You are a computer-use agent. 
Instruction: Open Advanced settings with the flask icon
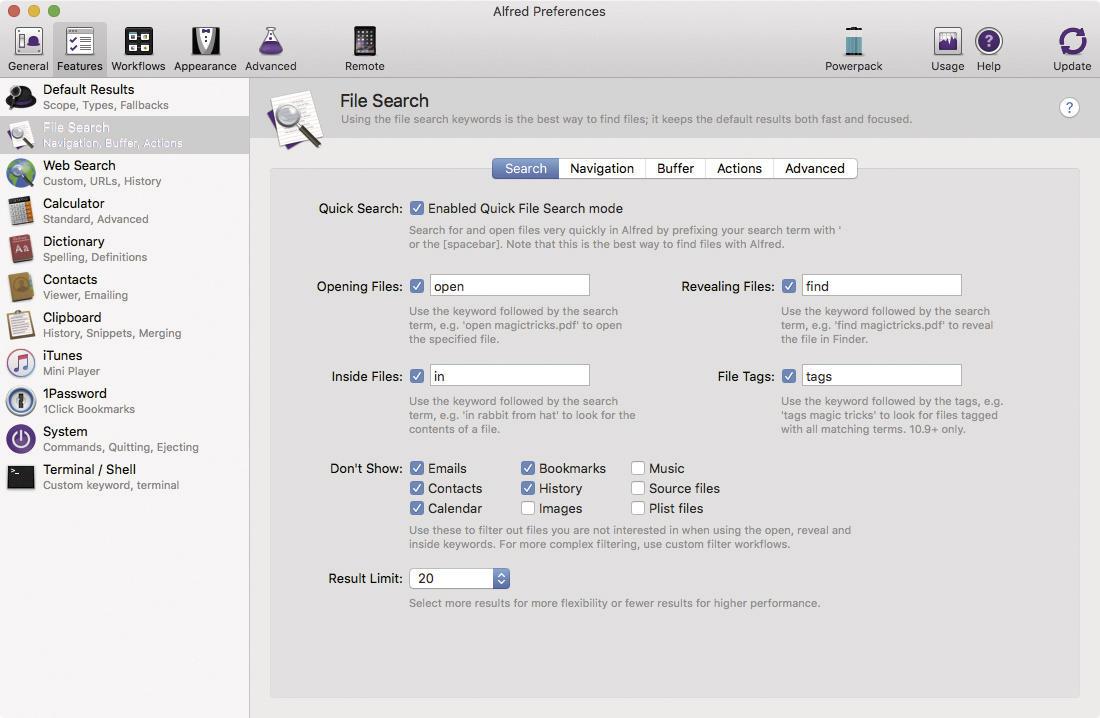pyautogui.click(x=271, y=49)
